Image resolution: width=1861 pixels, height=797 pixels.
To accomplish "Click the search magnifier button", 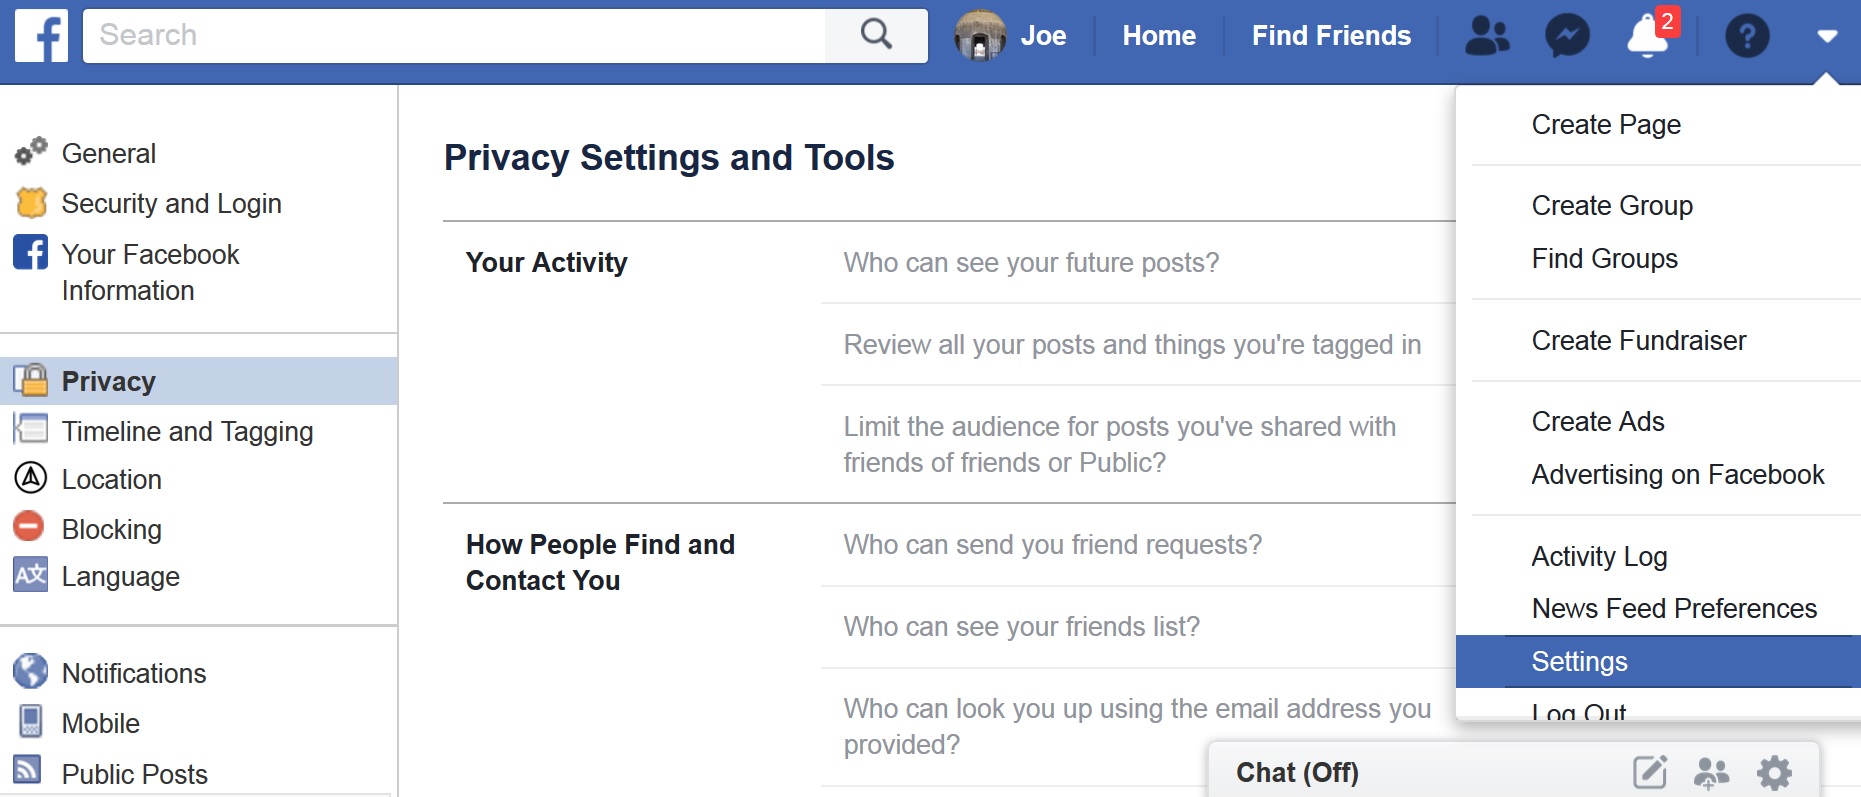I will pos(876,35).
